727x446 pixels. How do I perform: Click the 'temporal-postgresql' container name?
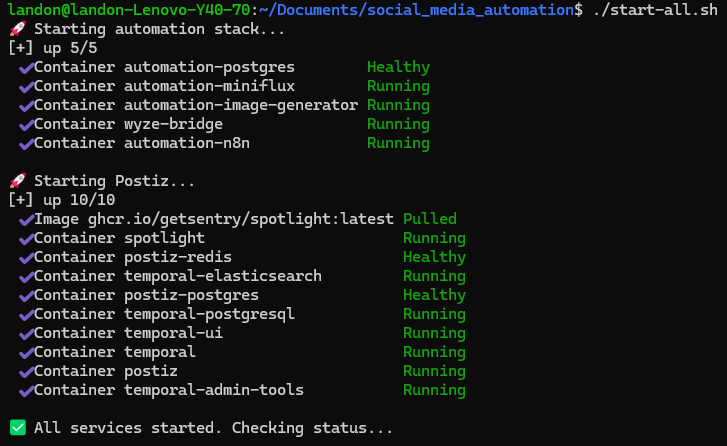coord(209,314)
